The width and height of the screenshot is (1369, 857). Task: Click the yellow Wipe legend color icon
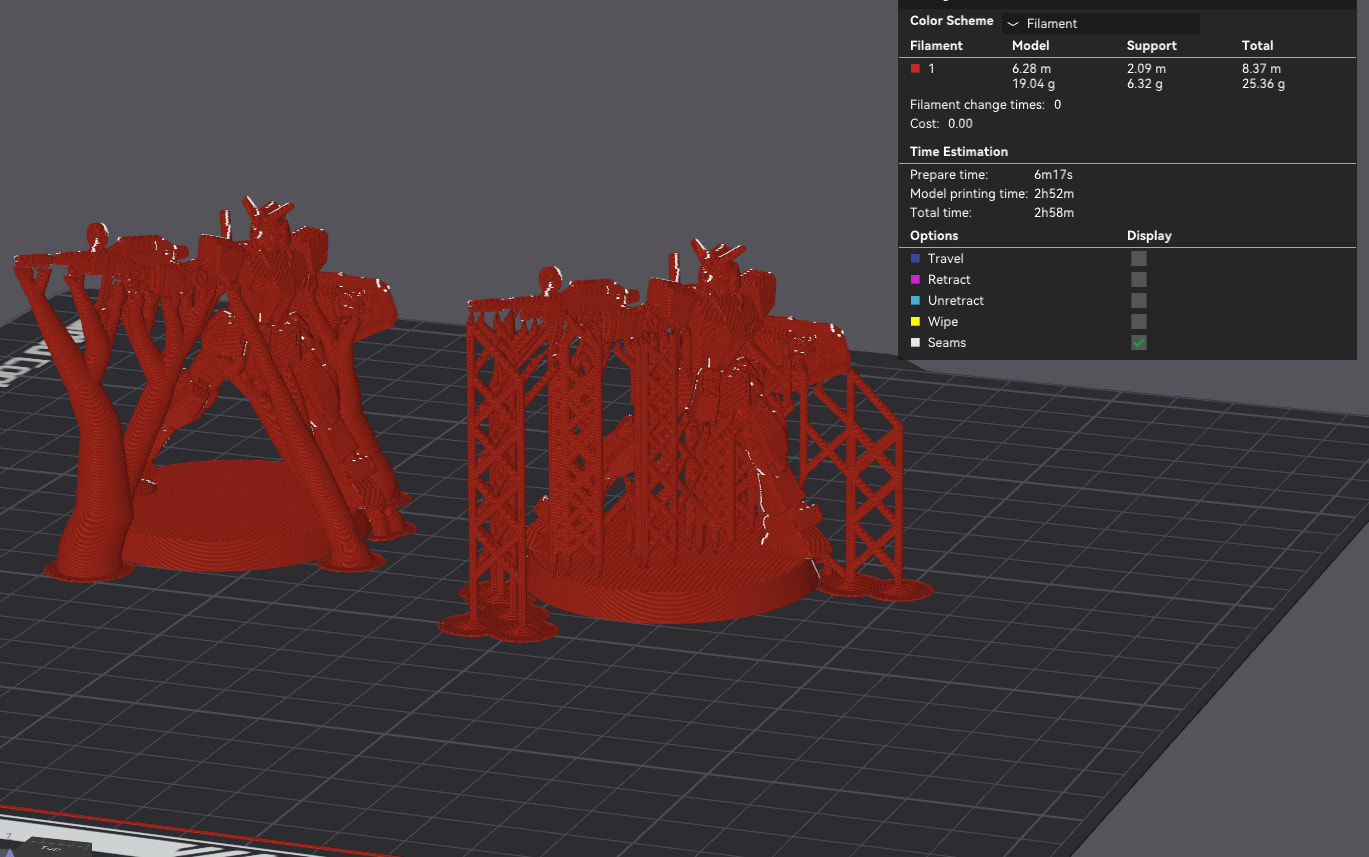point(915,322)
